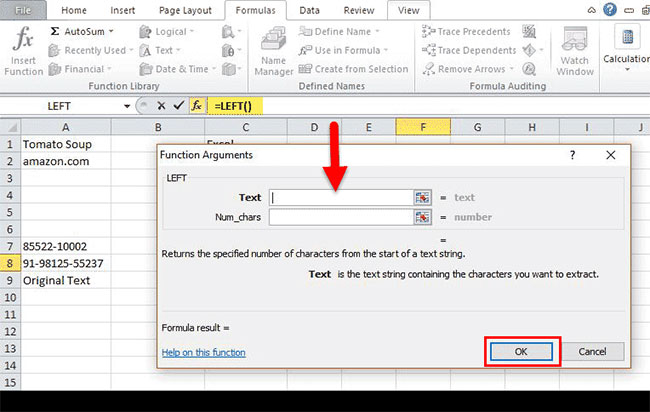Select column A header
Viewport: 650px width, 412px height.
point(66,127)
